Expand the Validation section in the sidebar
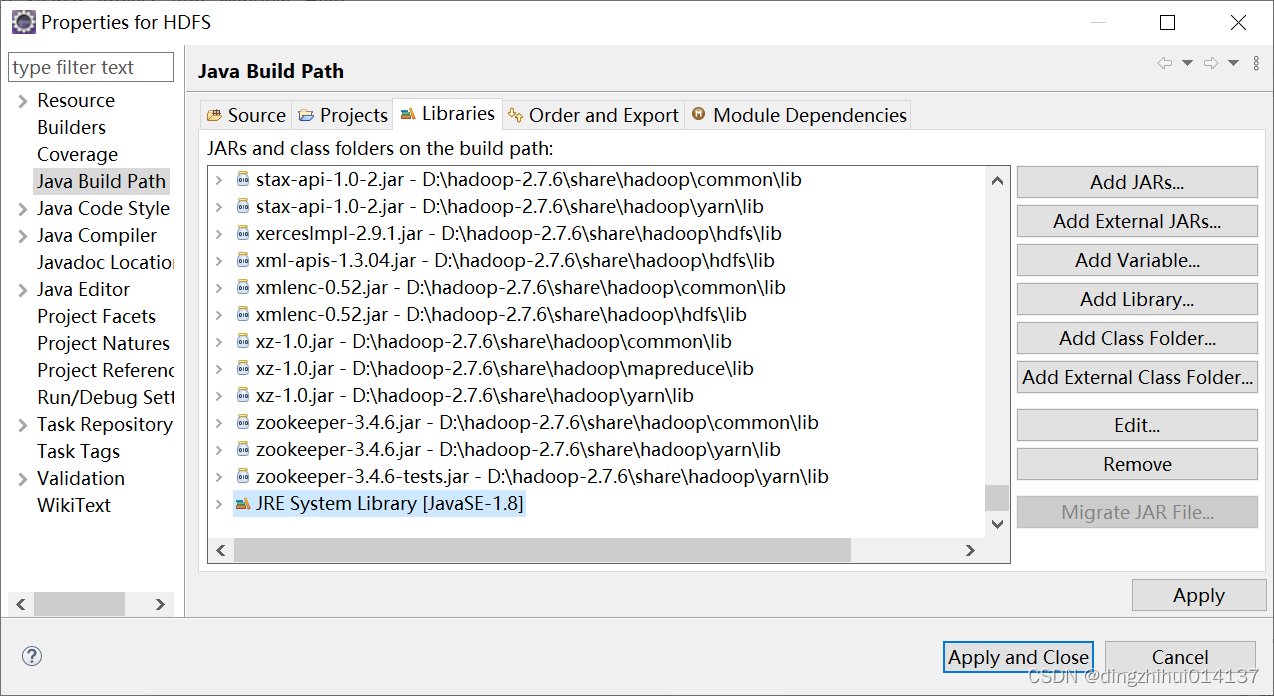 point(22,478)
